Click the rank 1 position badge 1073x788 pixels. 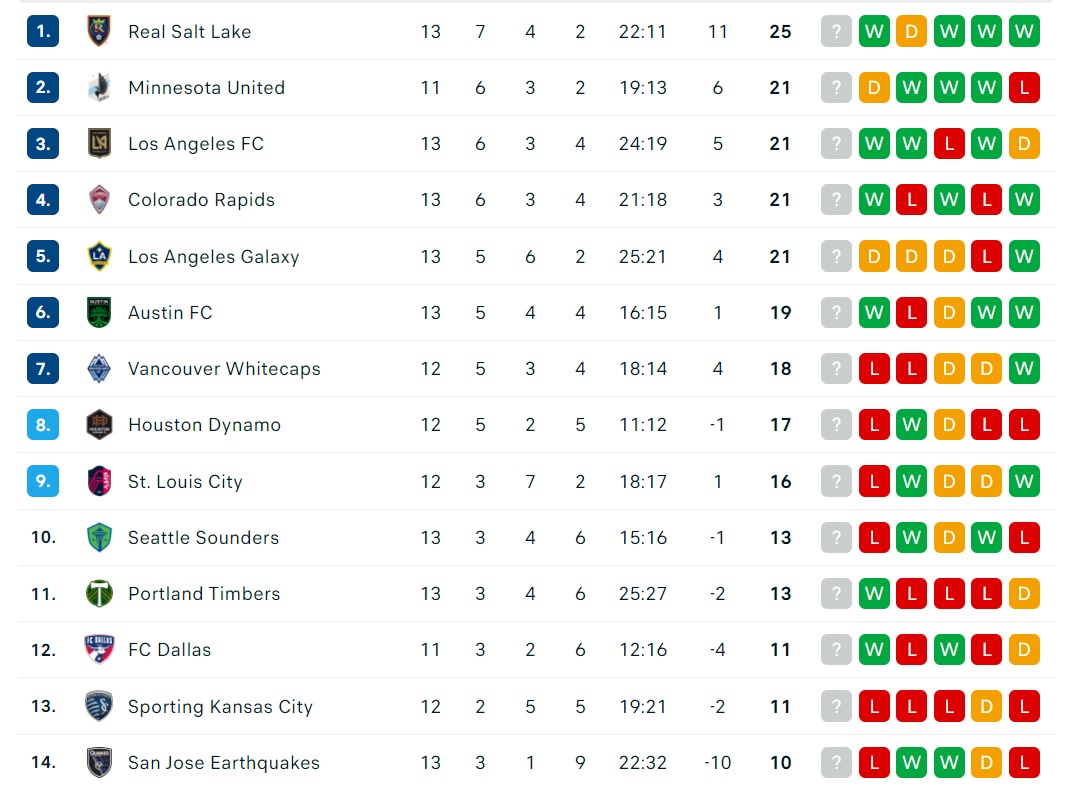(x=43, y=31)
